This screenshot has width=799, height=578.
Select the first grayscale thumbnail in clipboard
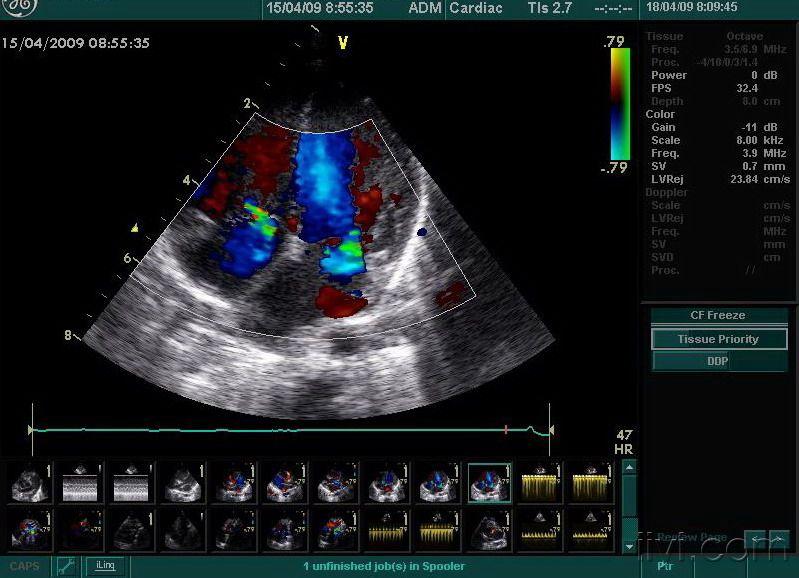tap(30, 483)
